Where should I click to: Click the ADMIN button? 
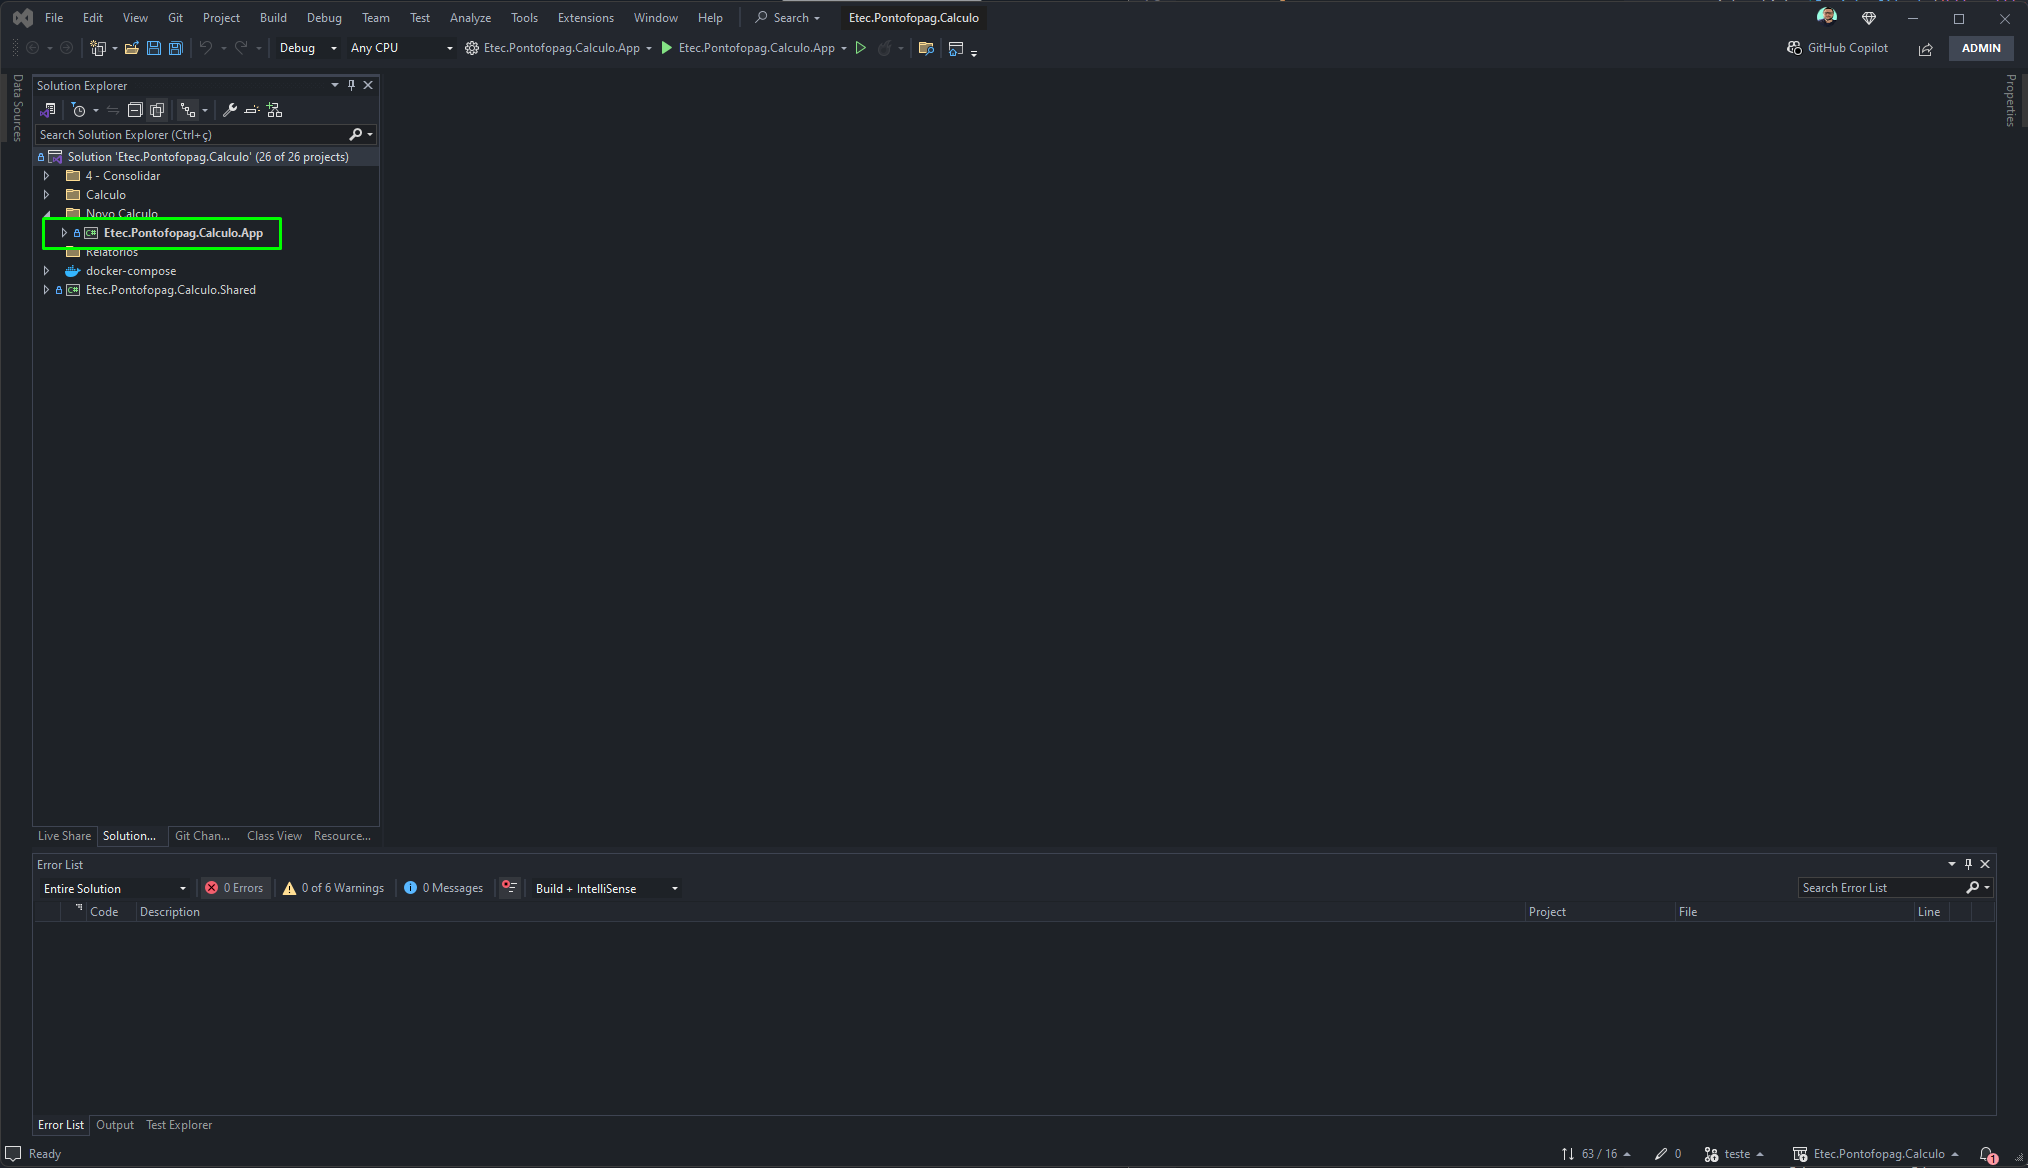[1980, 48]
